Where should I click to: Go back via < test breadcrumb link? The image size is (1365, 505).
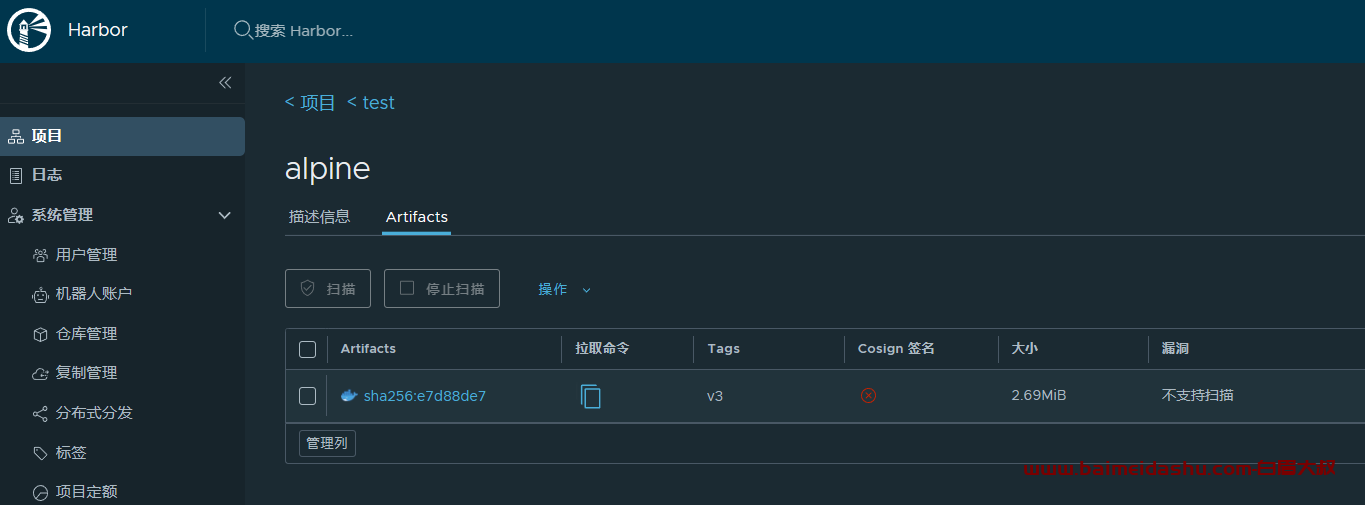[x=370, y=103]
